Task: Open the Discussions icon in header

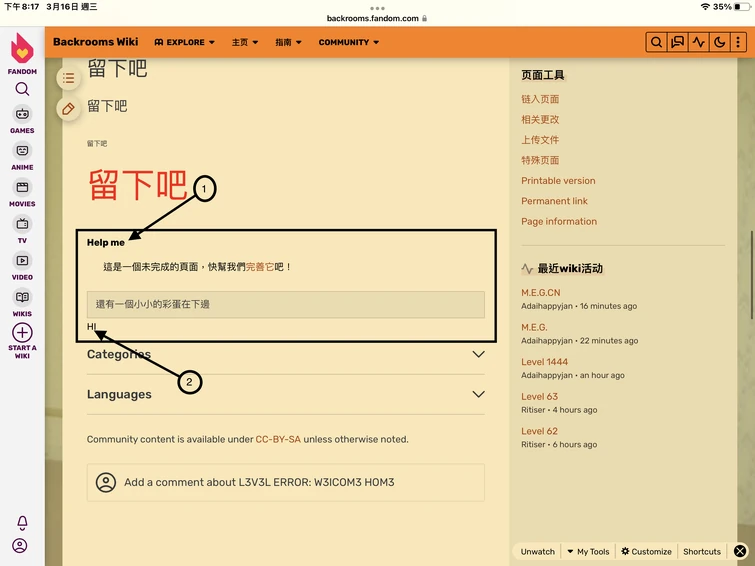Action: 677,42
